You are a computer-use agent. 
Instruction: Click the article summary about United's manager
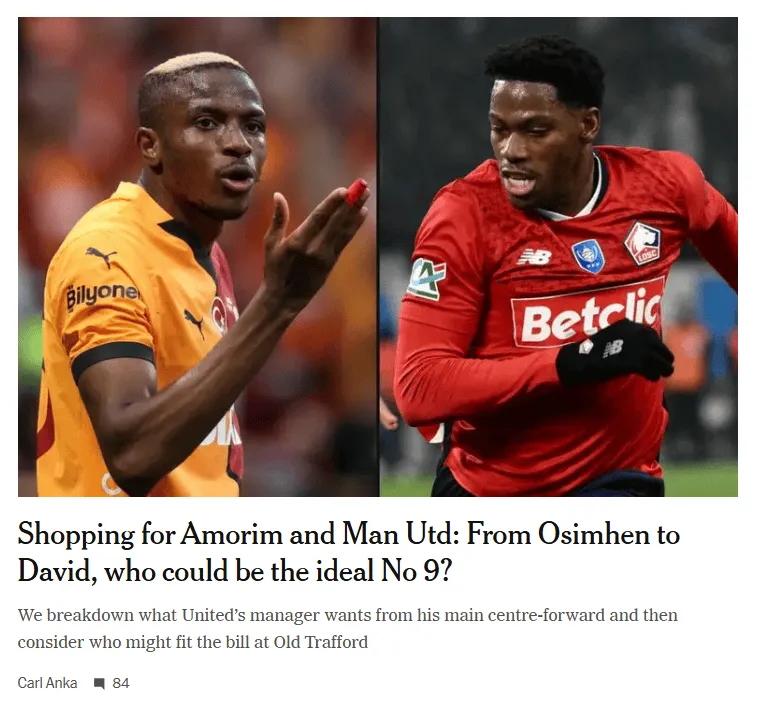pyautogui.click(x=347, y=629)
